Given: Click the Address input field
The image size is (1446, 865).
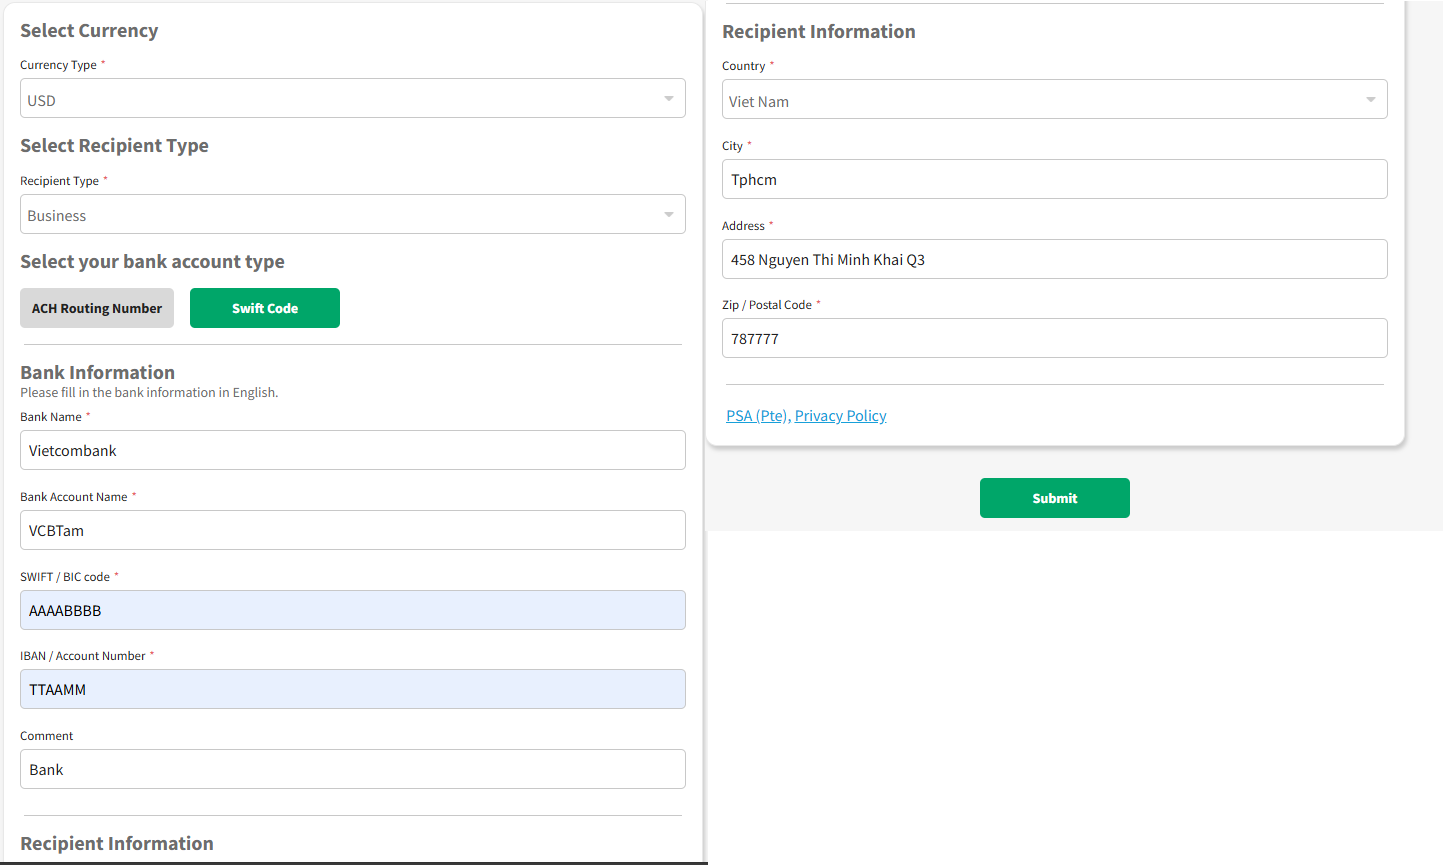Looking at the screenshot, I should 1054,260.
